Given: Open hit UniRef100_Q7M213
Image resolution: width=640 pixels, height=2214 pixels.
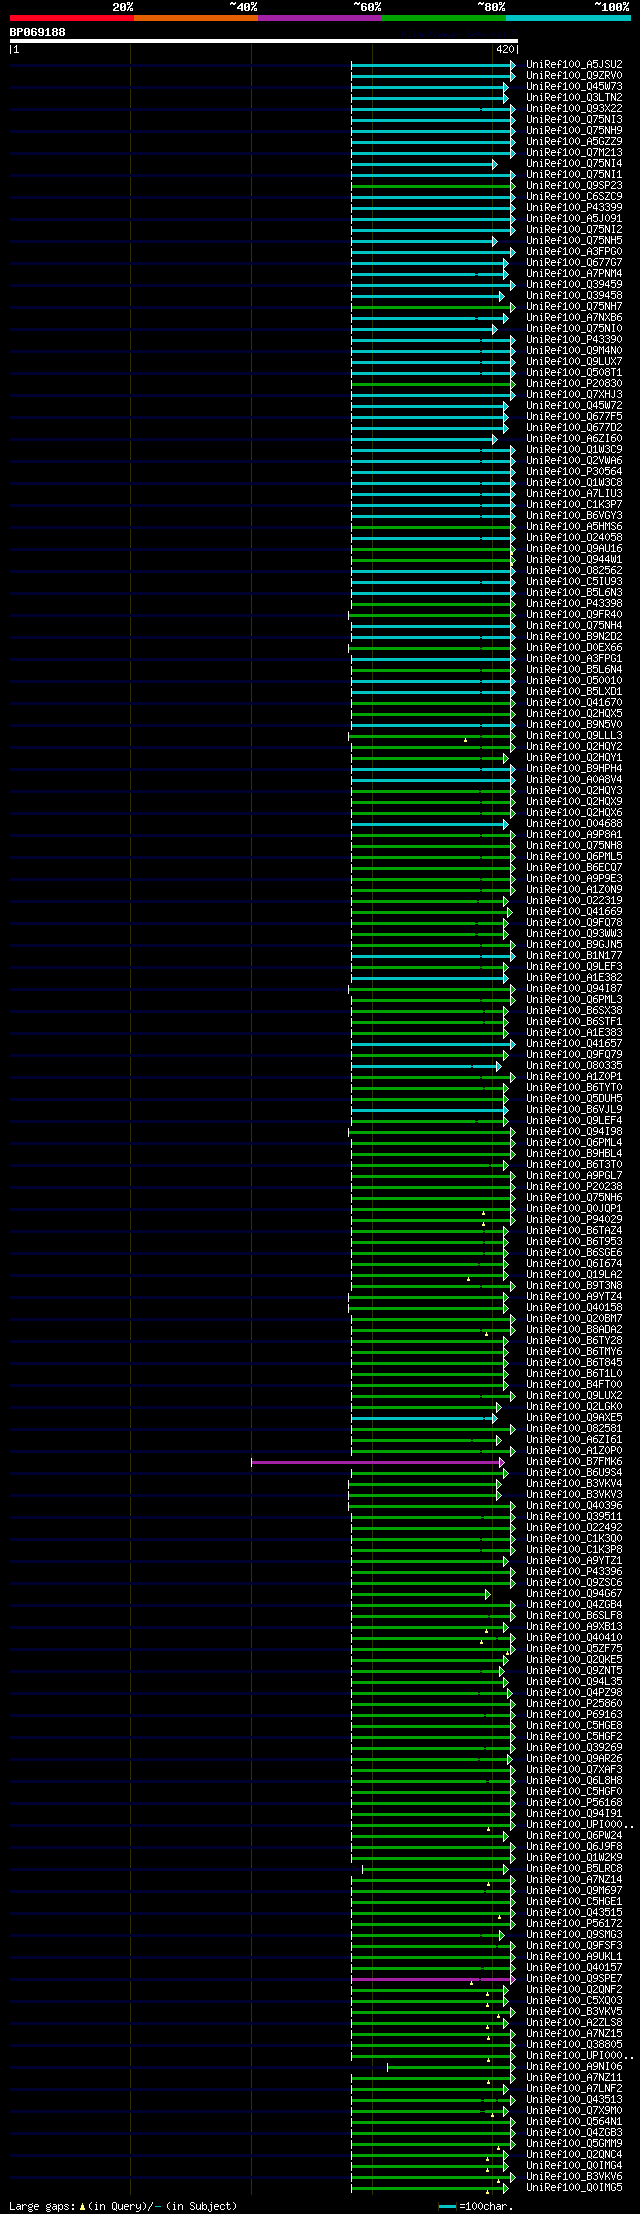Looking at the screenshot, I should coord(574,152).
